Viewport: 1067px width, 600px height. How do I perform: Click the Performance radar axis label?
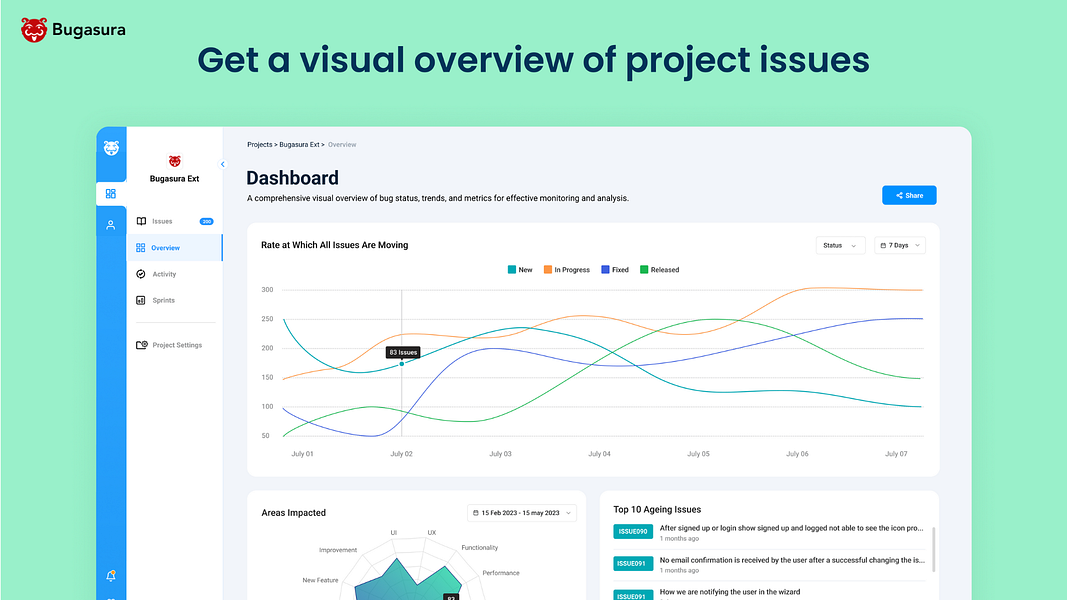click(501, 573)
